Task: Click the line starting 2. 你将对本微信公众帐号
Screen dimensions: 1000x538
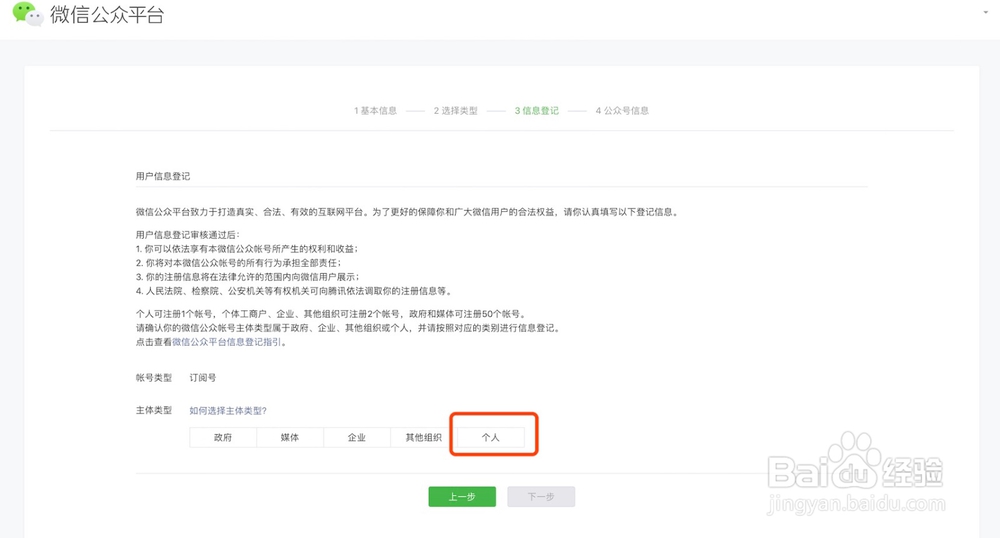Action: 239,263
